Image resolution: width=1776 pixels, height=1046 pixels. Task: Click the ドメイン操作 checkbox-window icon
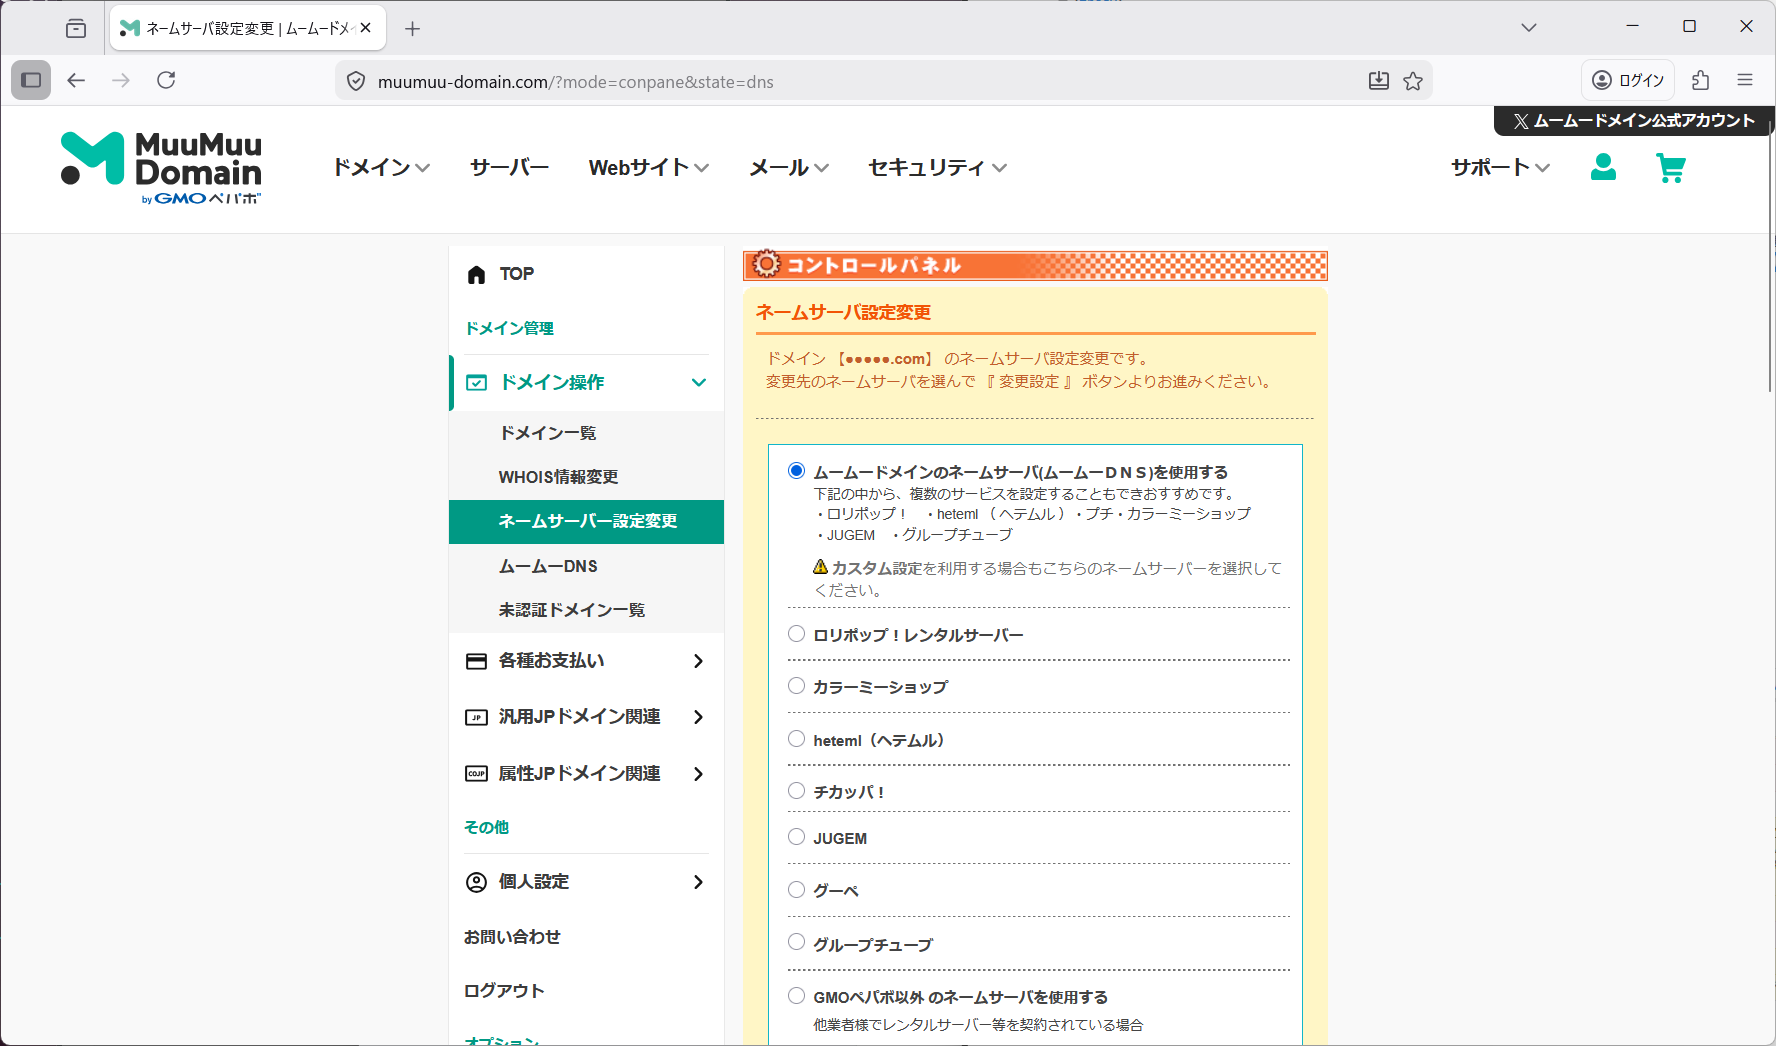(477, 383)
